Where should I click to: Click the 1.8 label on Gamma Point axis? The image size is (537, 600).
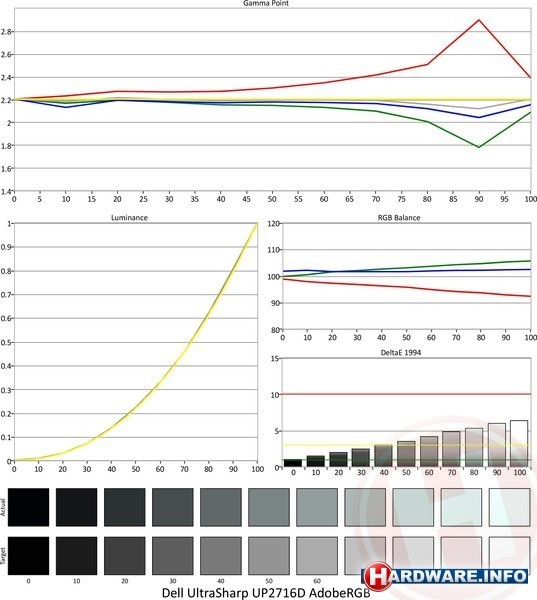[6, 146]
